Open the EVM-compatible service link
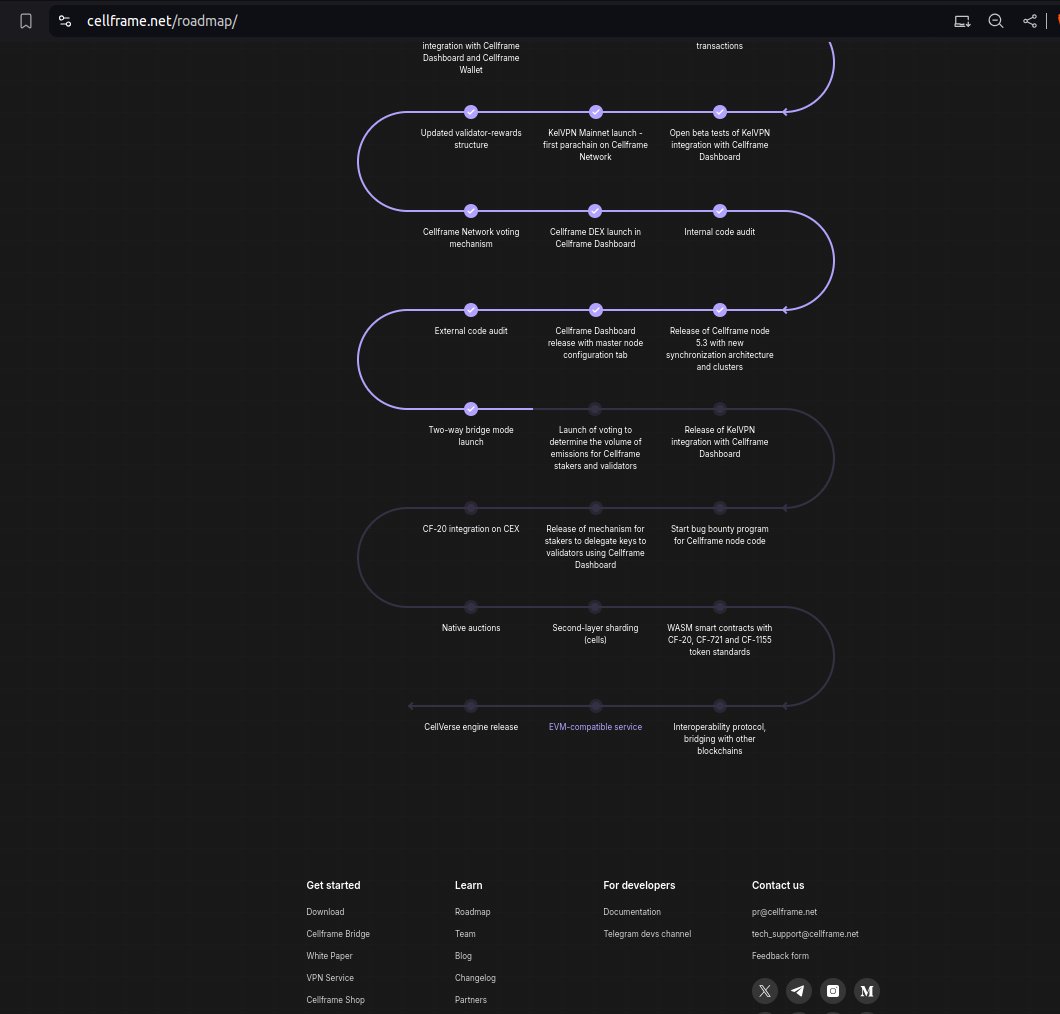This screenshot has width=1060, height=1014. point(596,727)
